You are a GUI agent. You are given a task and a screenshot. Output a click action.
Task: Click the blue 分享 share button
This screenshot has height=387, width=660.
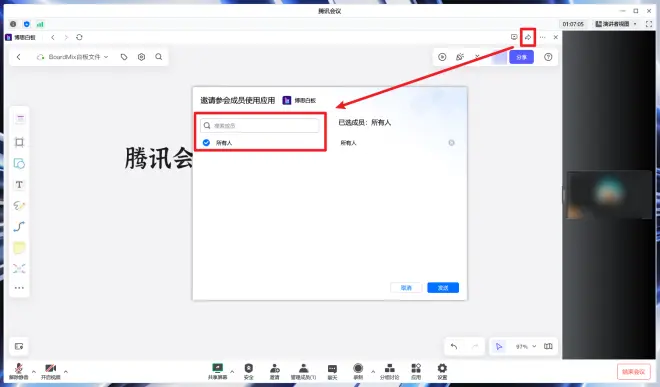[522, 57]
